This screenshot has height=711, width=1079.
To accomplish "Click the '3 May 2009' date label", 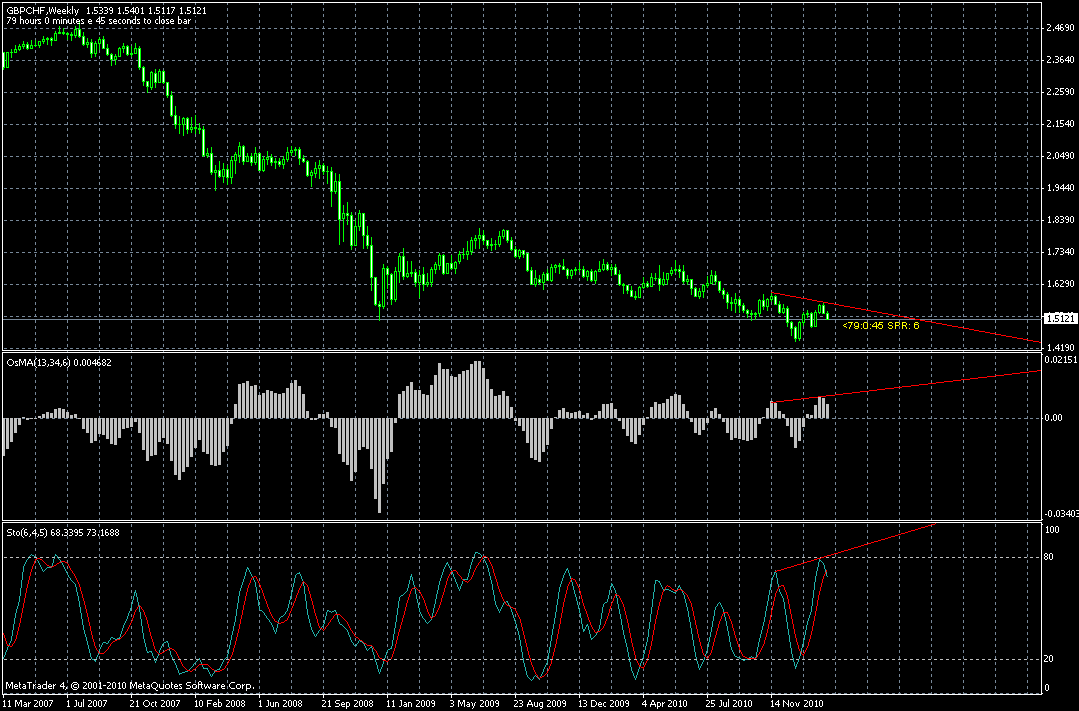I will click(x=474, y=704).
